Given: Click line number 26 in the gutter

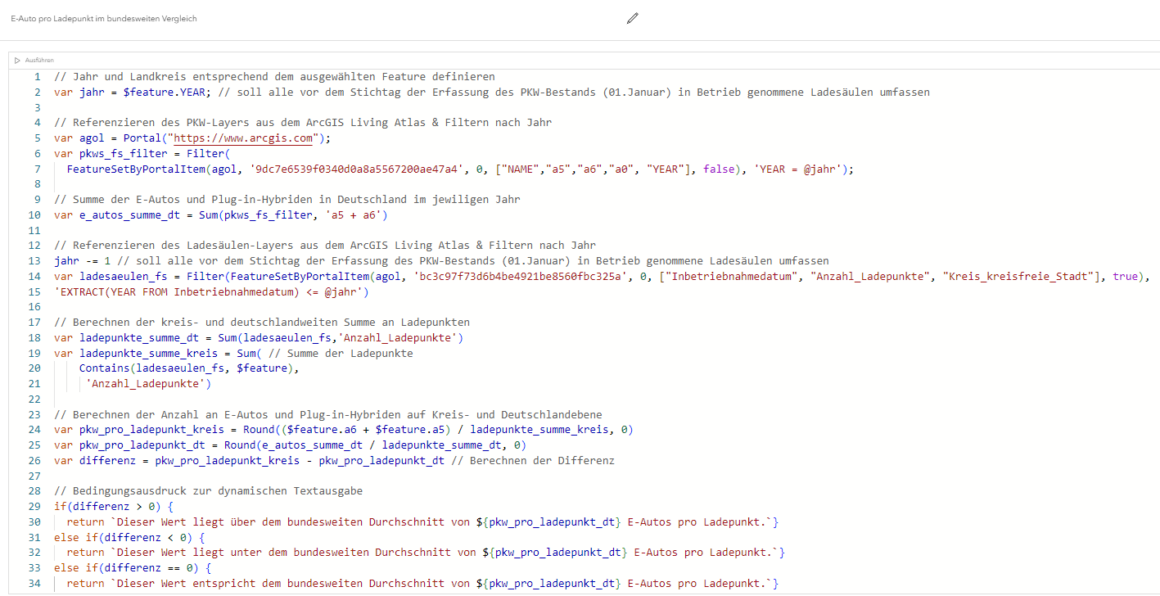Looking at the screenshot, I should click(34, 459).
